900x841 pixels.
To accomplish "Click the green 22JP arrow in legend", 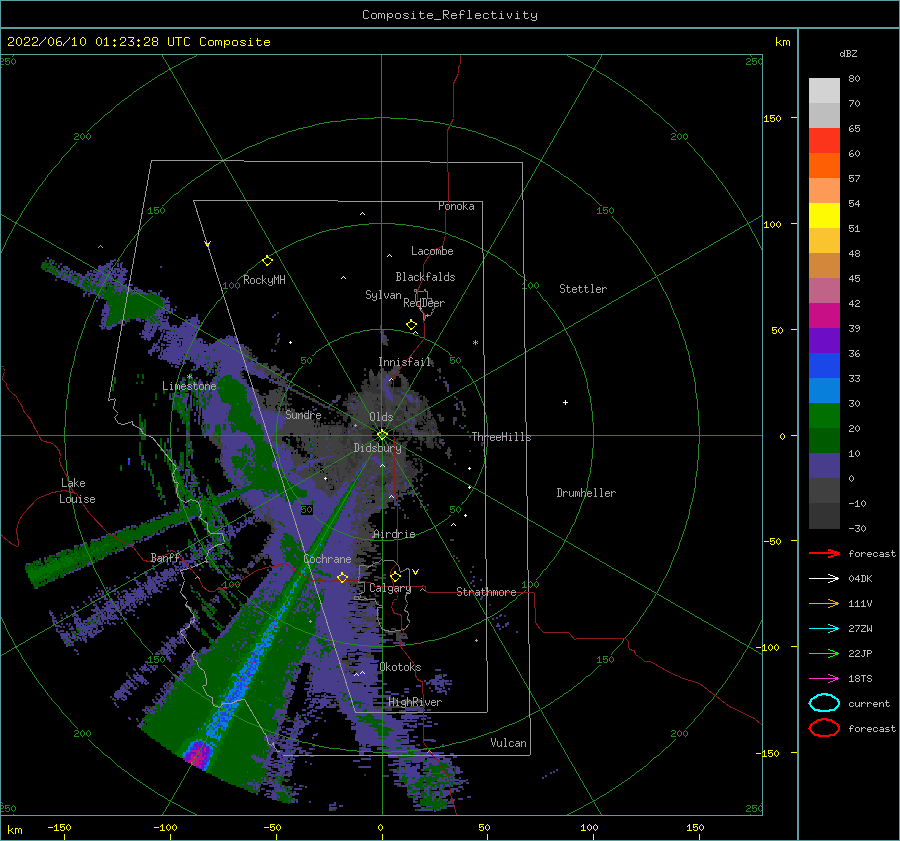I will 824,653.
